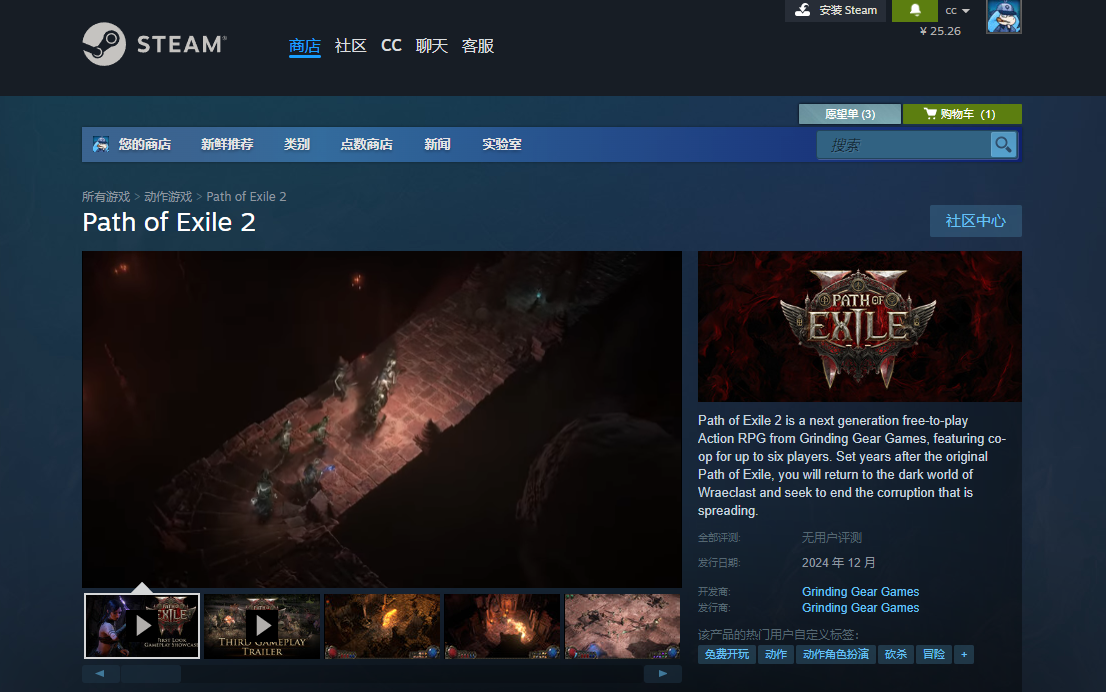Click the carousel scrollbar under the thumbnails
Screen dimensions: 1106x692
point(150,673)
